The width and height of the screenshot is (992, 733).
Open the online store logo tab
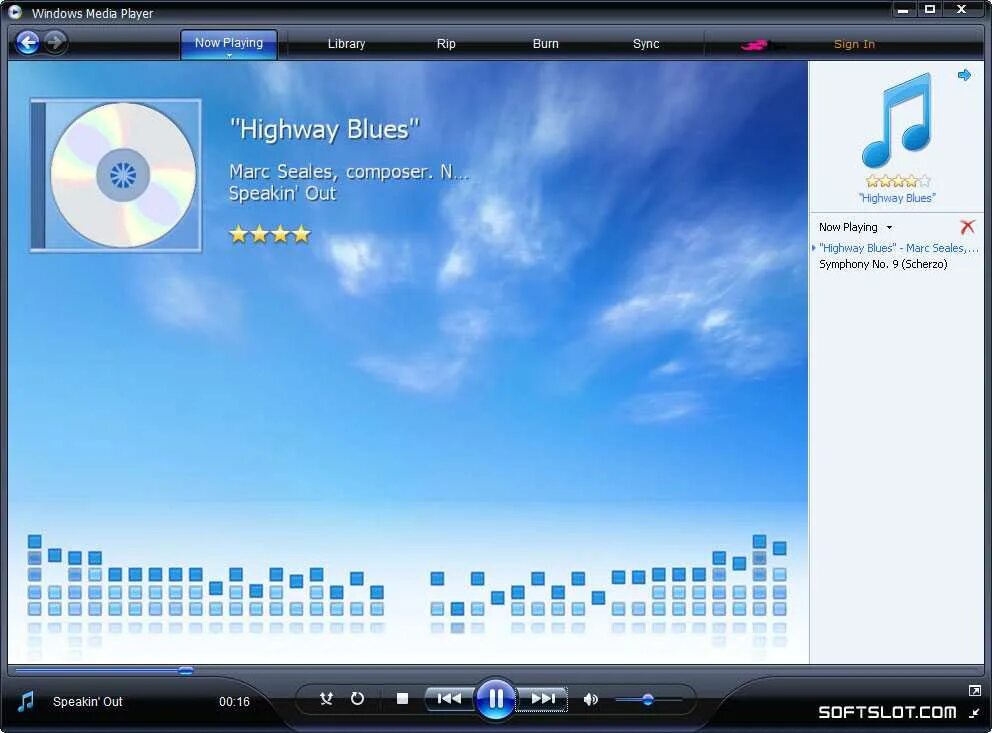click(x=764, y=45)
